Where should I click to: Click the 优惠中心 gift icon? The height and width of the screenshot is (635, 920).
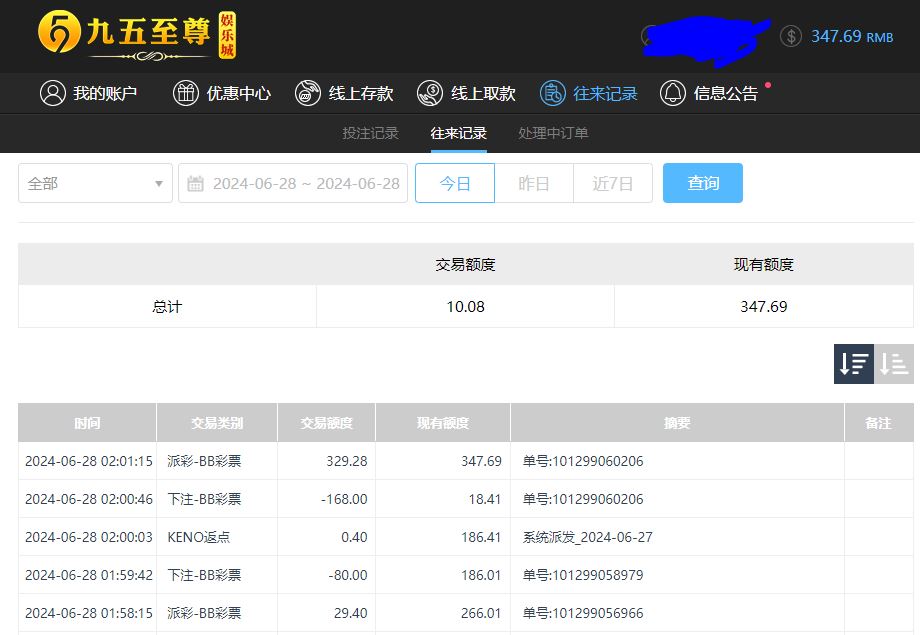coord(186,93)
